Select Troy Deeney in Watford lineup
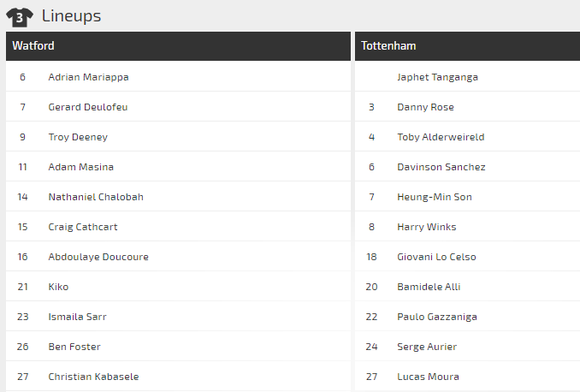The width and height of the screenshot is (580, 392). [x=78, y=137]
